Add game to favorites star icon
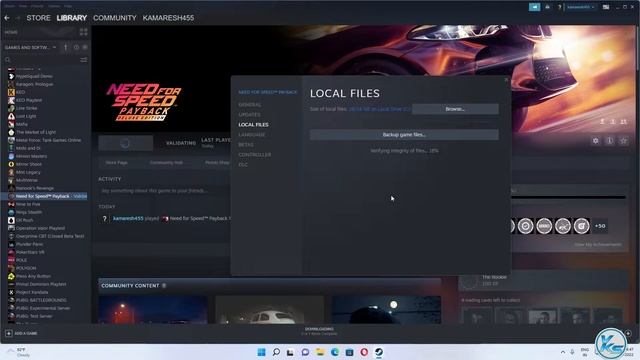Image resolution: width=640 pixels, height=360 pixels. point(623,140)
